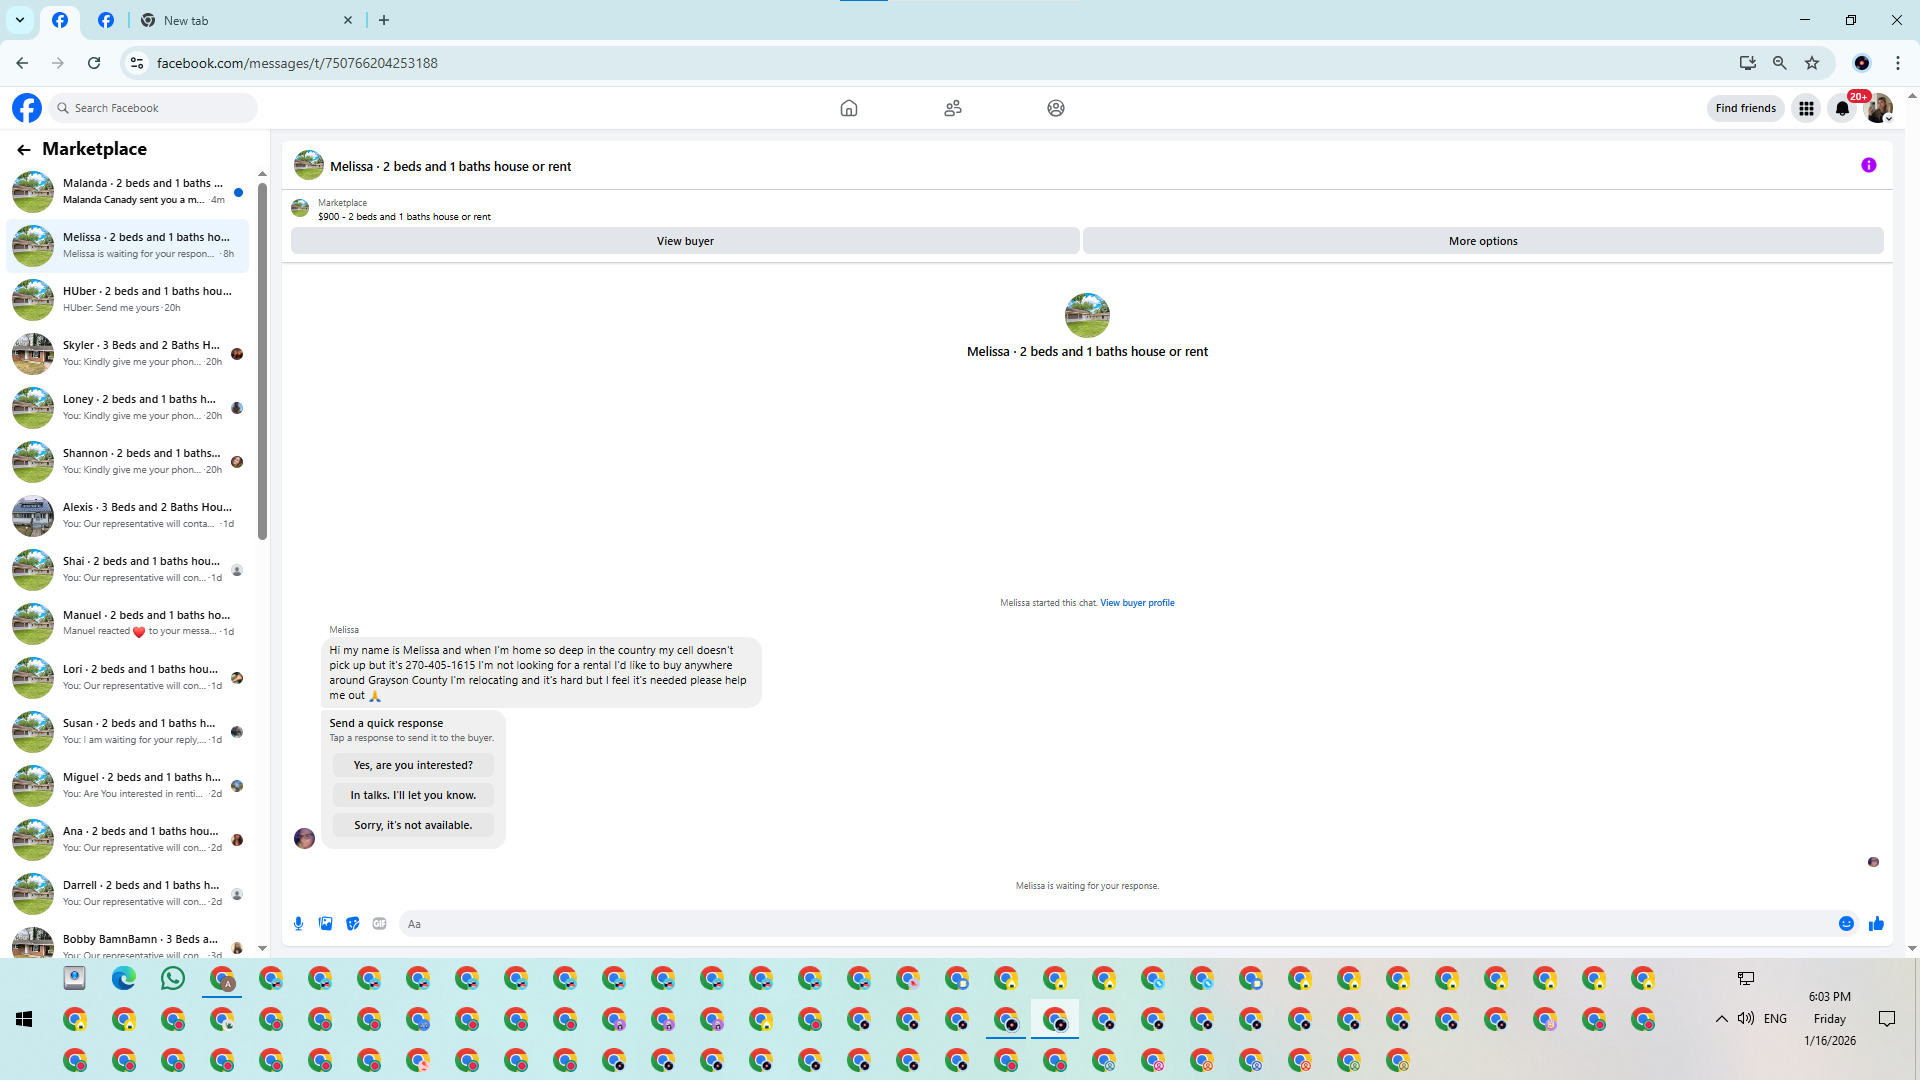Click the View buyer button
Viewport: 1920px width, 1080px height.
685,241
